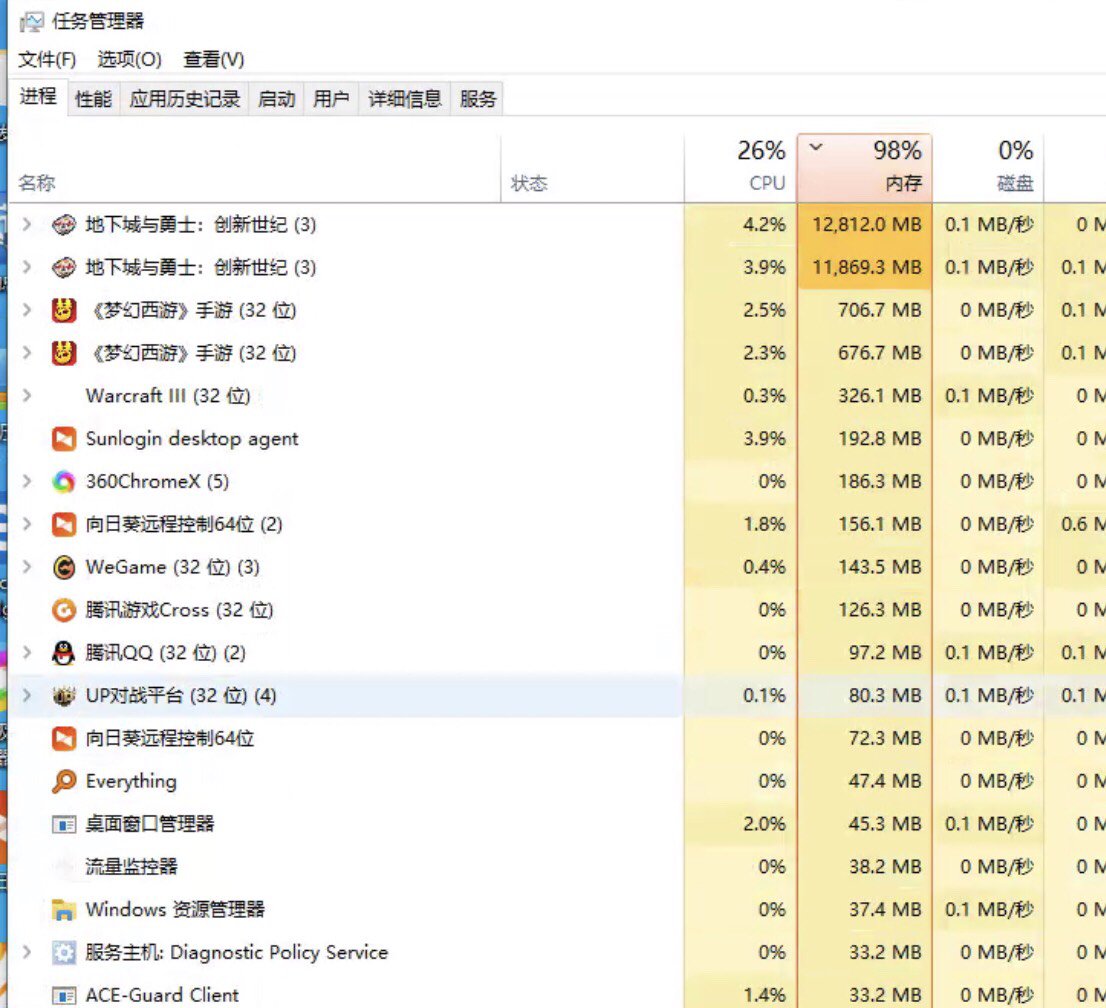Select the Sunlogin desktop agent icon
The height and width of the screenshot is (1008, 1106).
point(63,439)
